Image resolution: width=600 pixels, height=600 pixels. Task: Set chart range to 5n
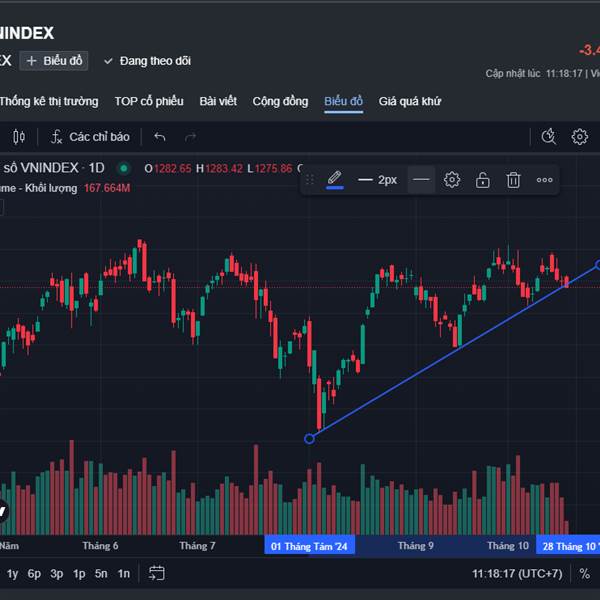coord(101,574)
